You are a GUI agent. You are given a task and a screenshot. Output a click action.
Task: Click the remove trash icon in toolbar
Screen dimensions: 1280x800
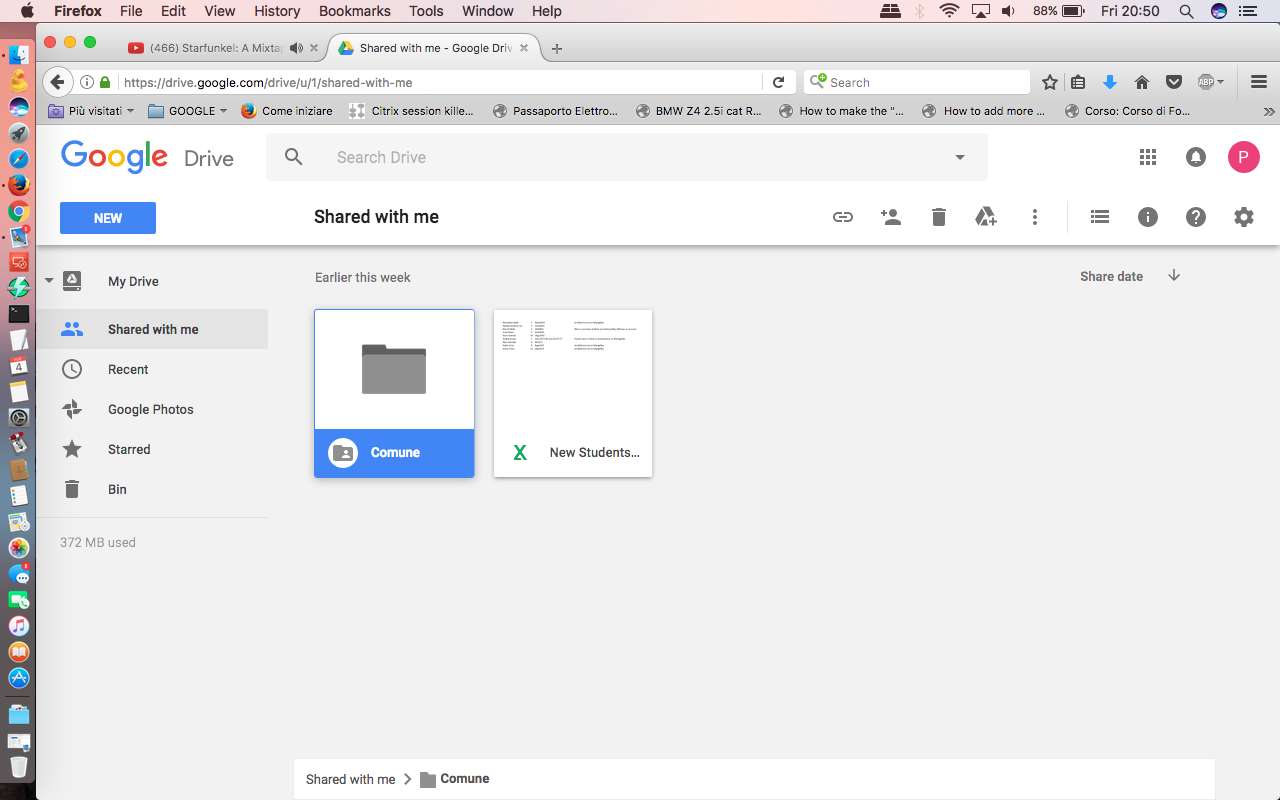[938, 217]
